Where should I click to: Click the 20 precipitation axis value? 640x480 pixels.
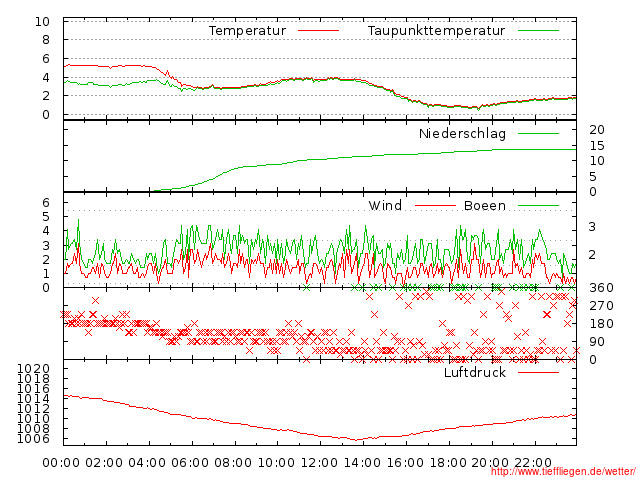coord(597,130)
